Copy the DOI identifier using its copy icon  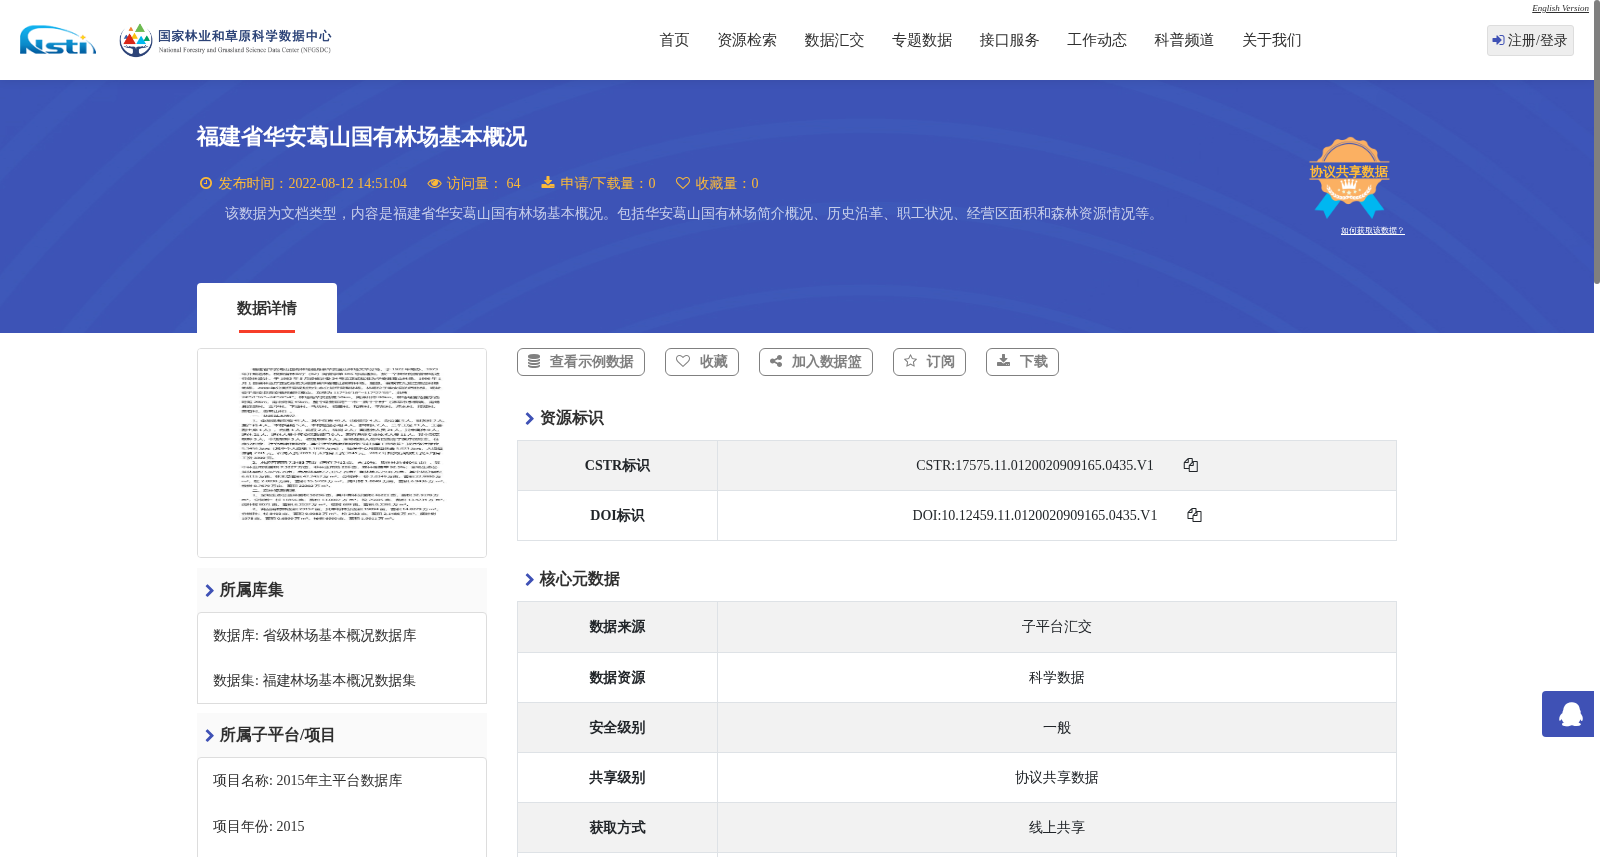click(x=1194, y=515)
